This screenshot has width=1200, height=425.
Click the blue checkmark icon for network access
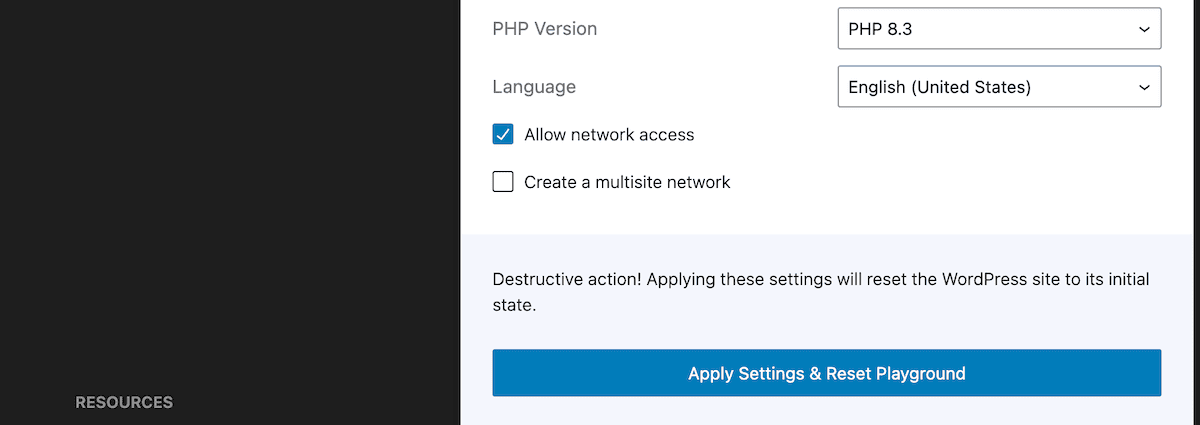[503, 135]
